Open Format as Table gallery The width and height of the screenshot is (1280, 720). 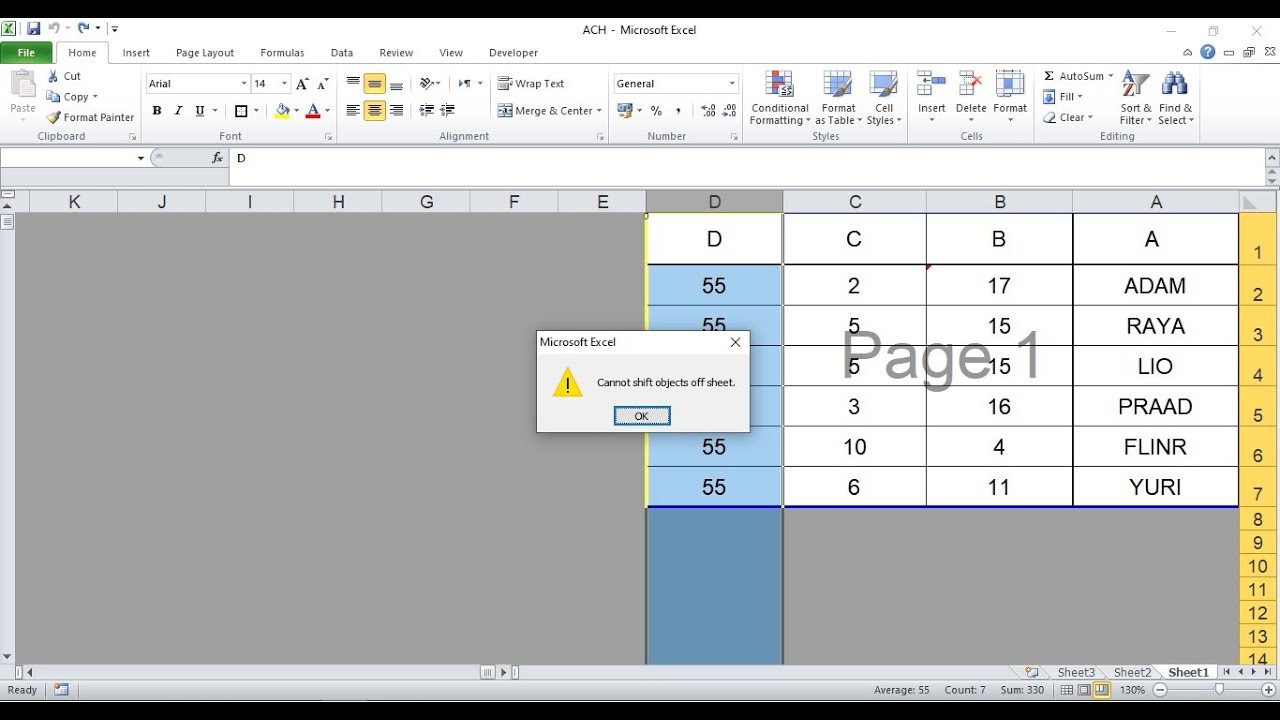838,98
